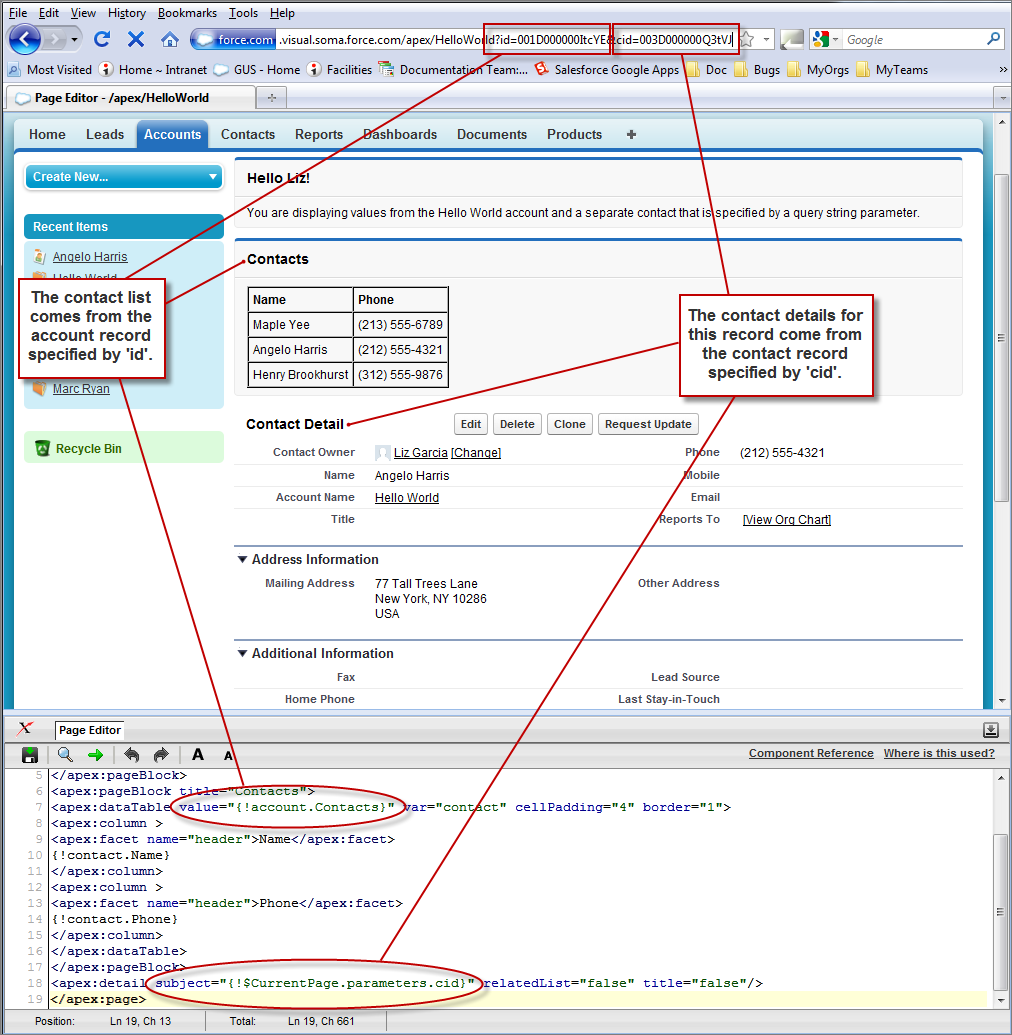Save the page in the Page Editor

click(x=31, y=755)
